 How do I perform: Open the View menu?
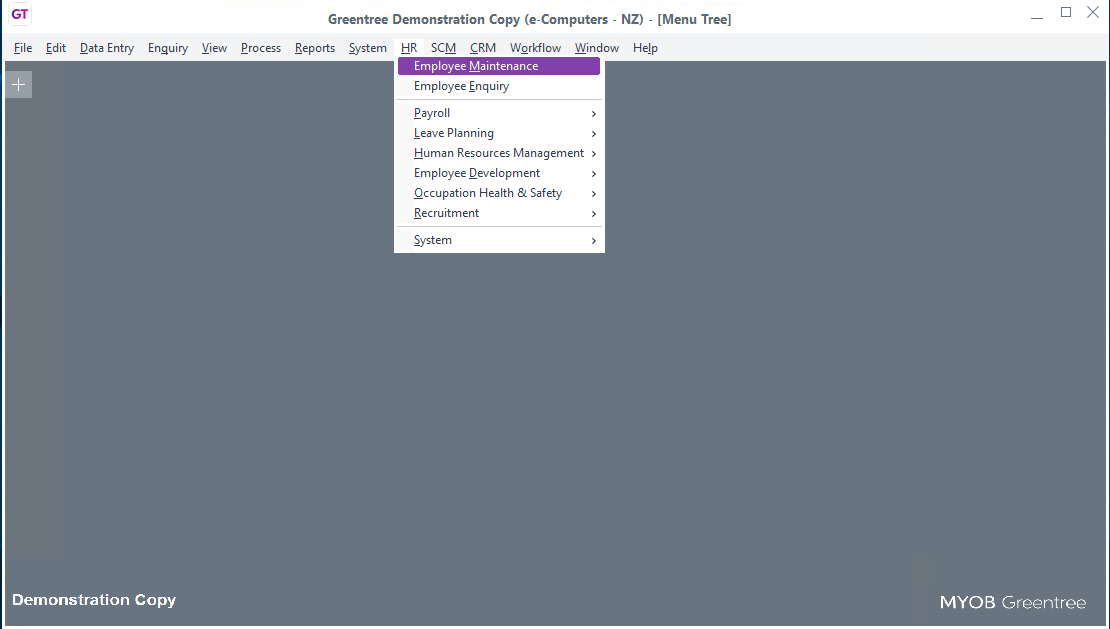214,48
